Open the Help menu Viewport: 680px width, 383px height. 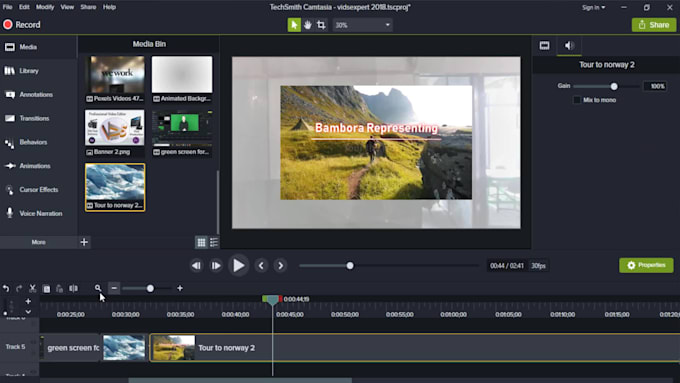[109, 7]
